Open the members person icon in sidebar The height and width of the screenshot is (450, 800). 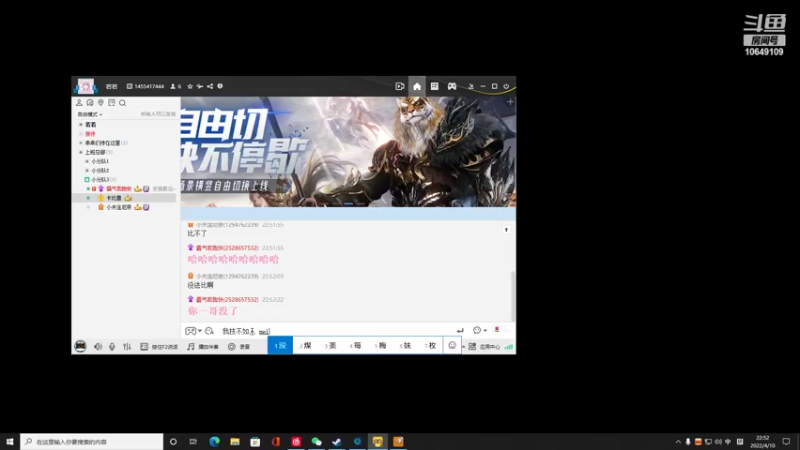79,103
